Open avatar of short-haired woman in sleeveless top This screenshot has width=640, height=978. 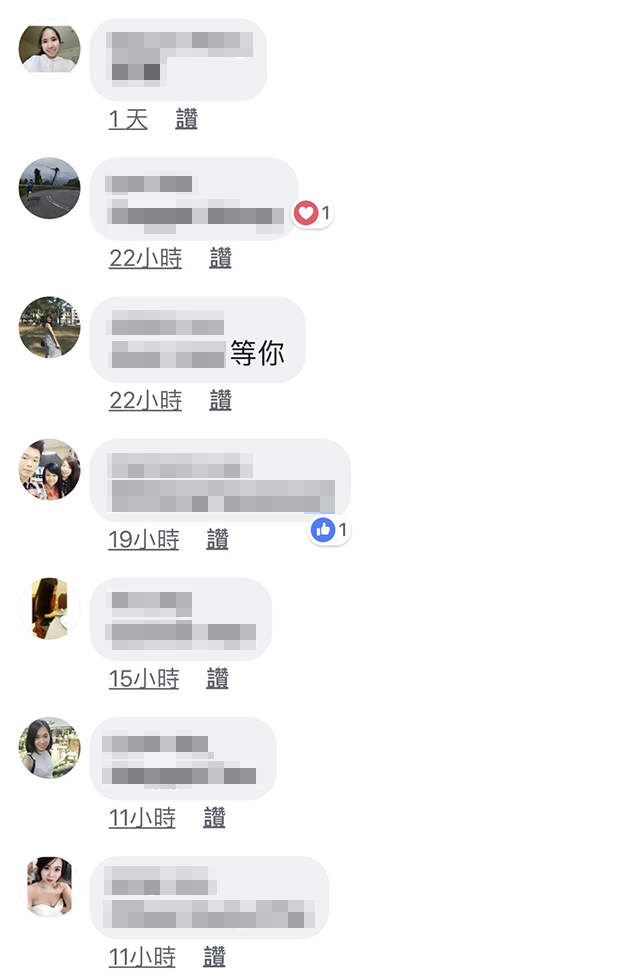tap(50, 747)
